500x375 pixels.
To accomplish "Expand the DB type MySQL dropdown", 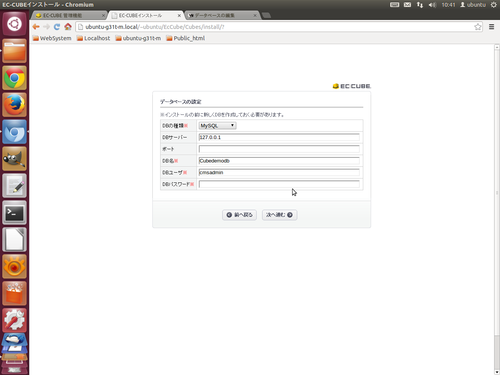I will (217, 126).
